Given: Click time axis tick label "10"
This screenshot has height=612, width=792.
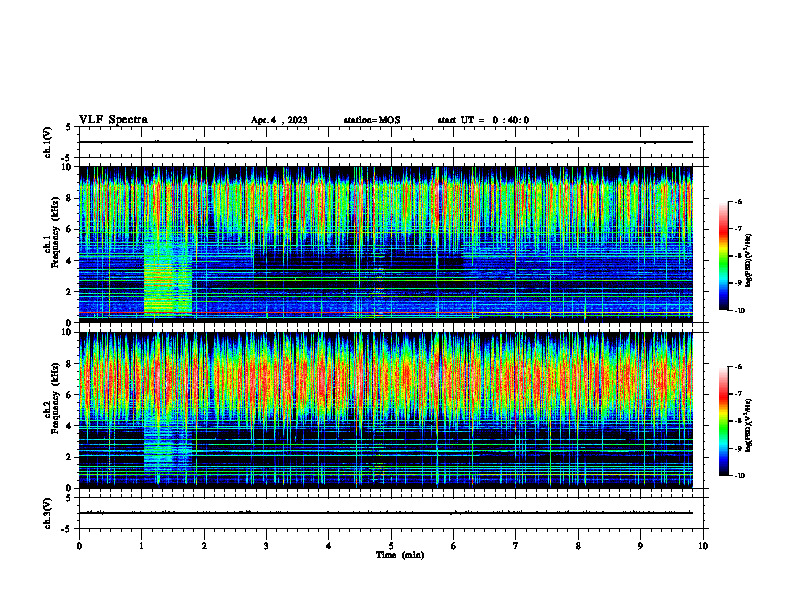Looking at the screenshot, I should click(703, 546).
